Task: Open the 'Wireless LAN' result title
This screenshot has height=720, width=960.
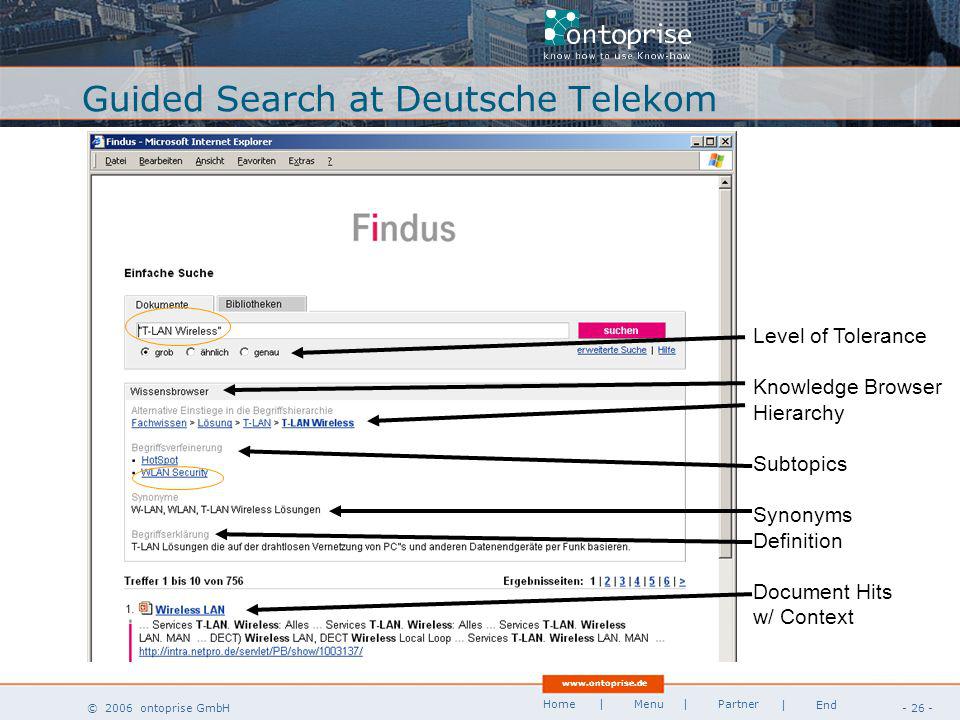Action: coord(190,610)
